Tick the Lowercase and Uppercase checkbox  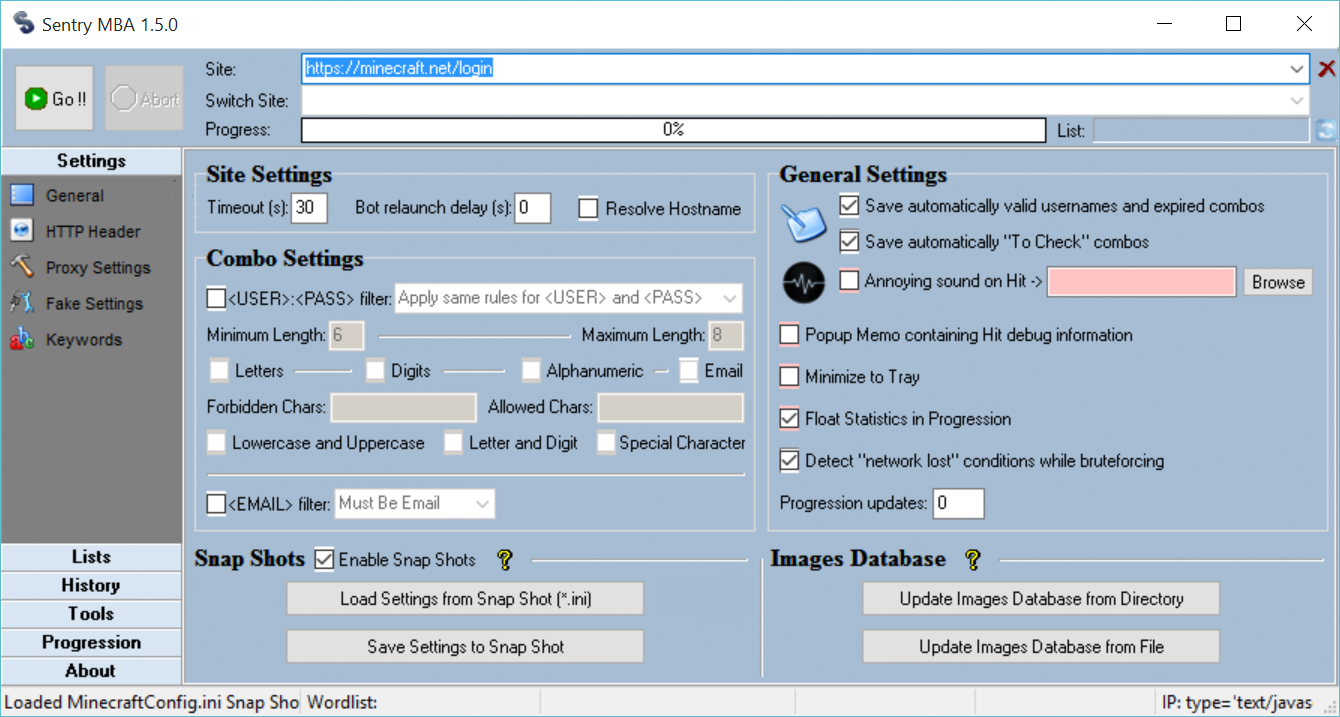pos(217,443)
